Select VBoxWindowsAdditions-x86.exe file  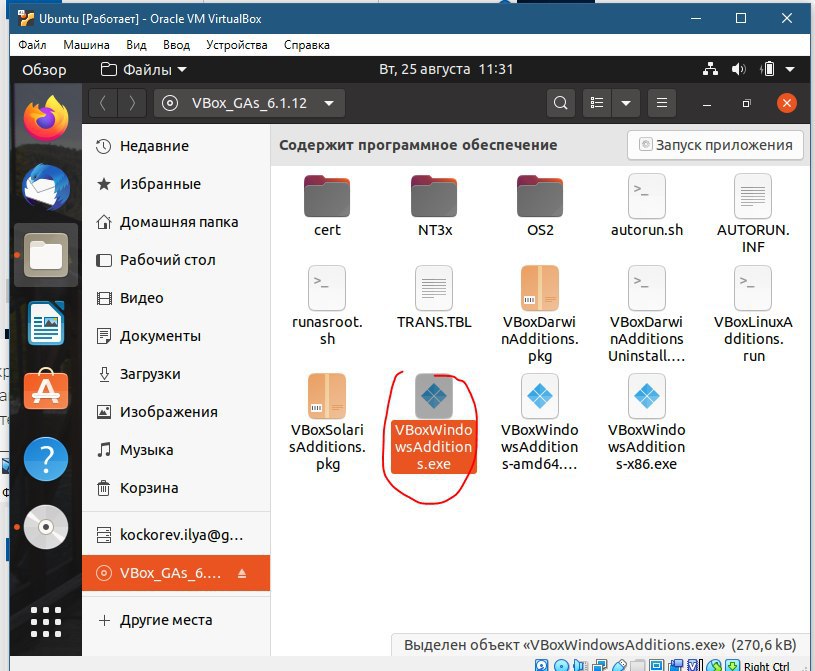pos(647,423)
